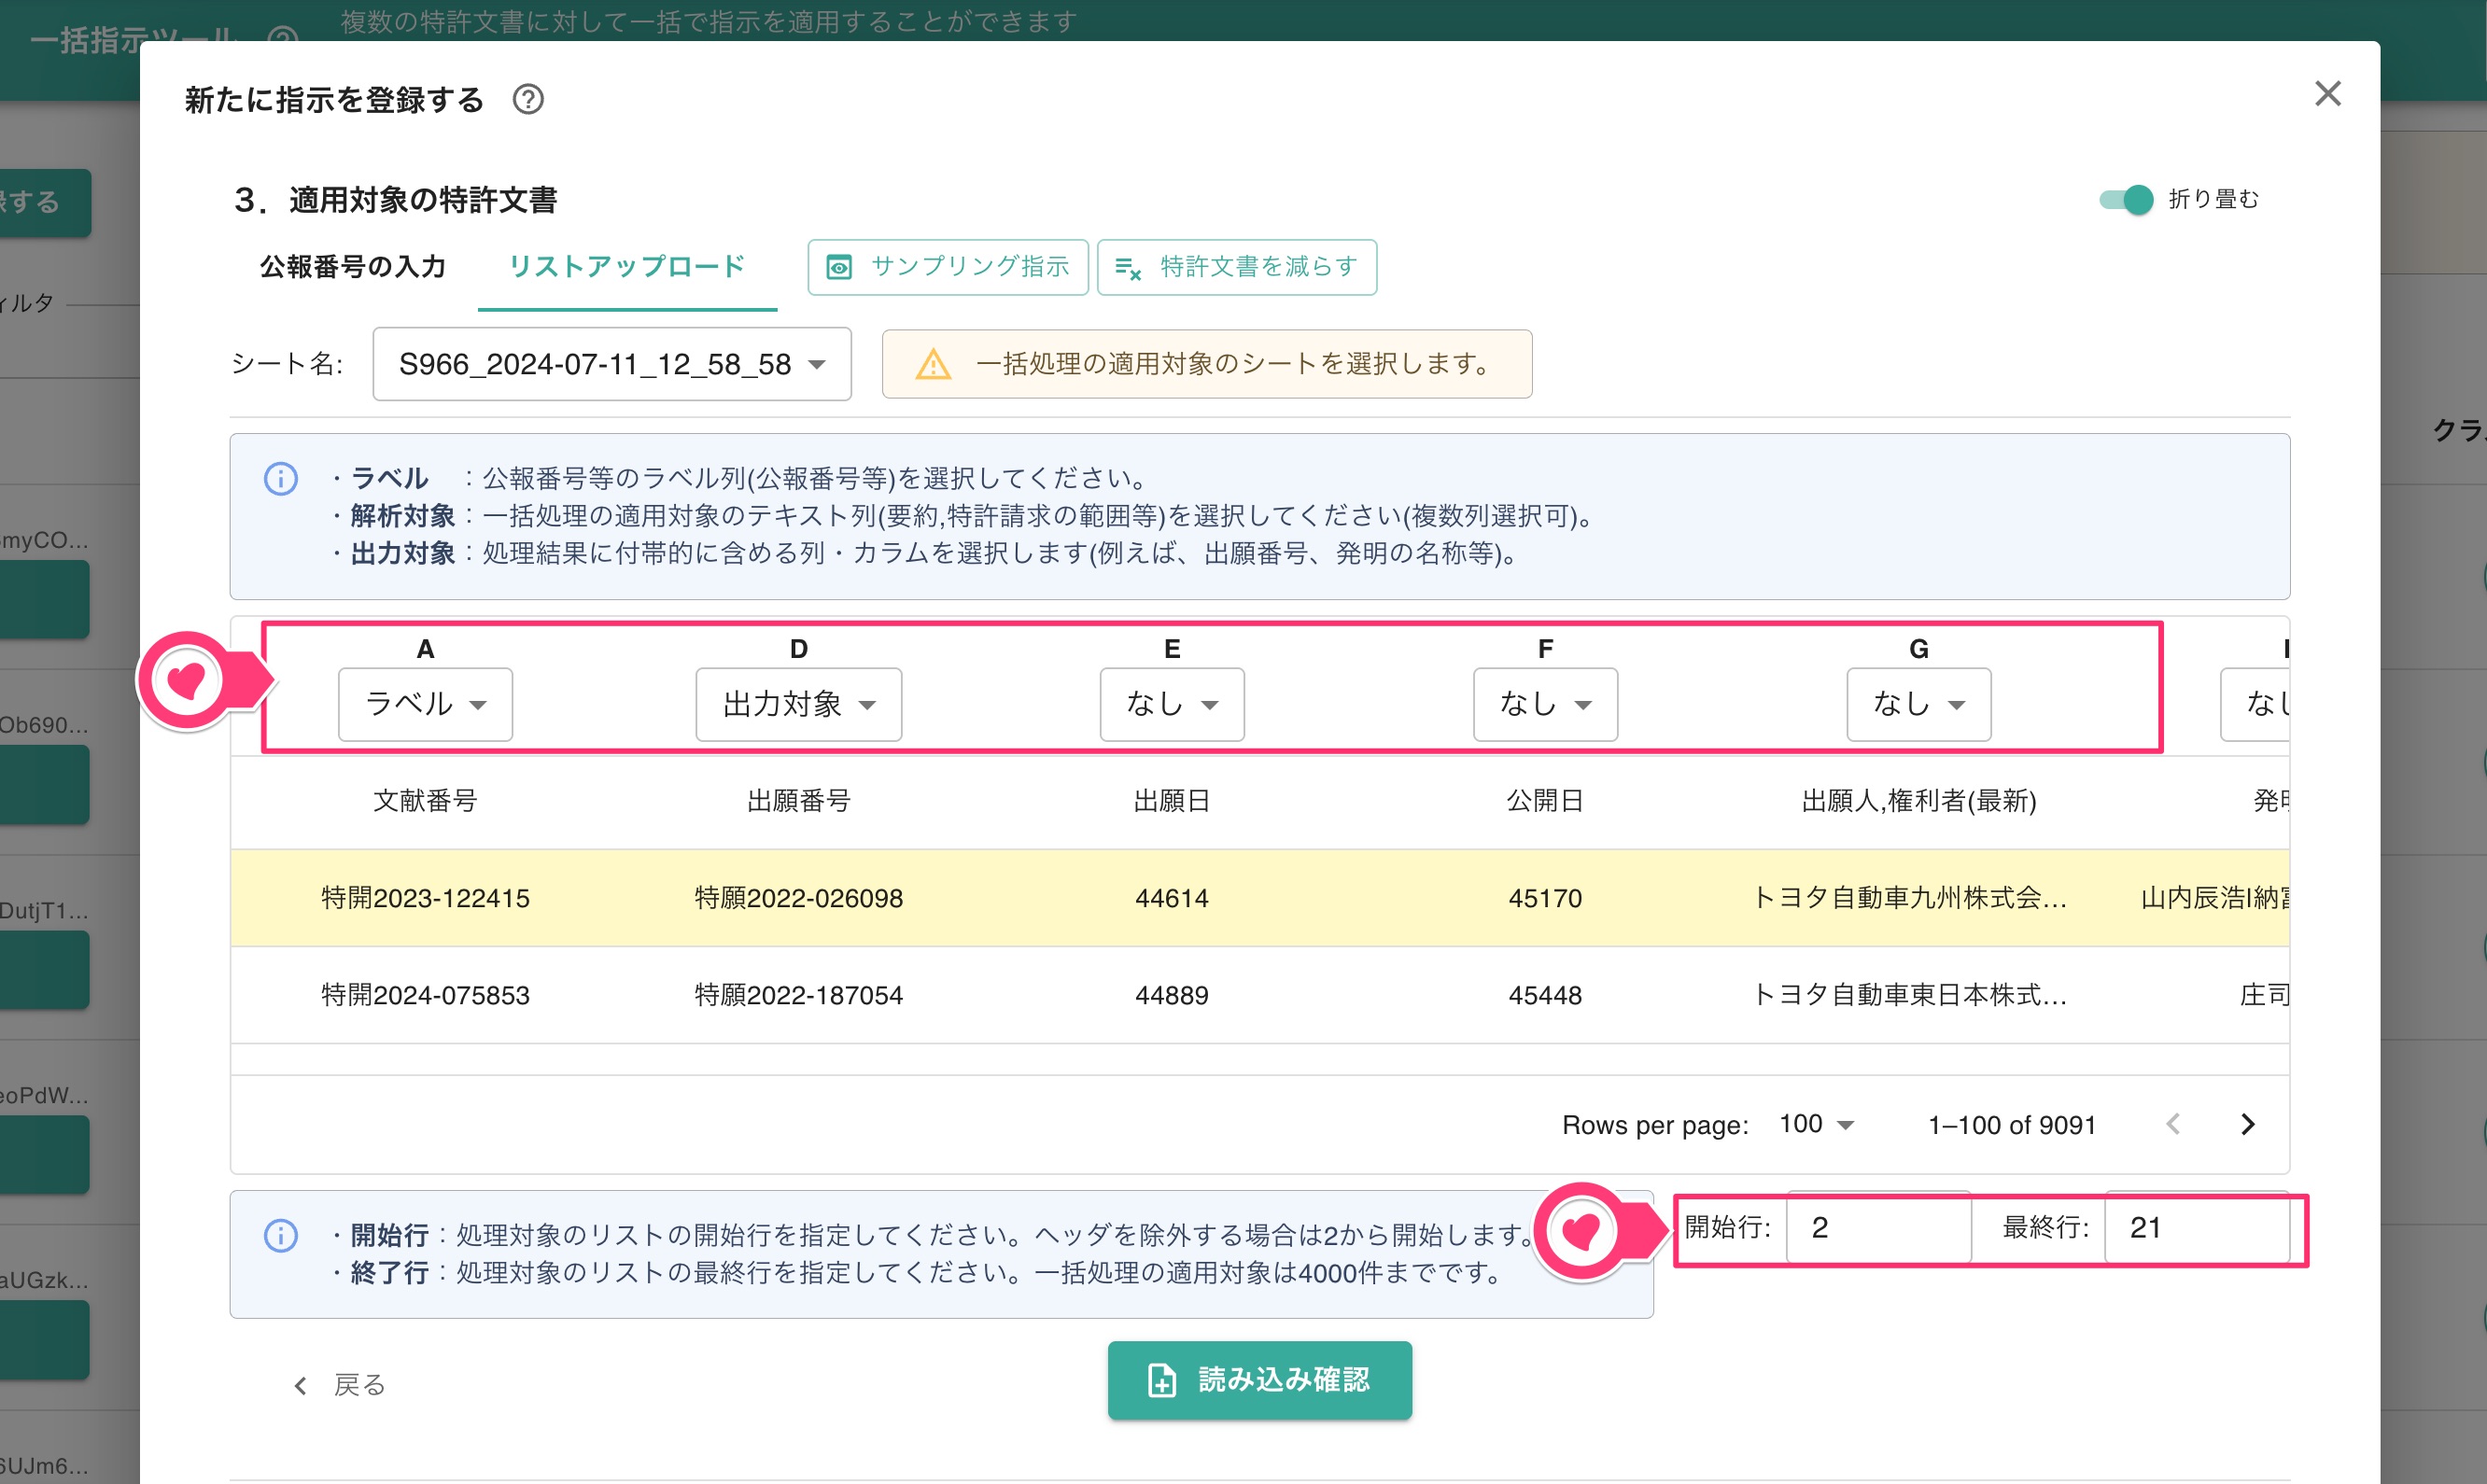The height and width of the screenshot is (1484, 2487).
Task: Click the warning icon in sheet notice
Action: [933, 364]
